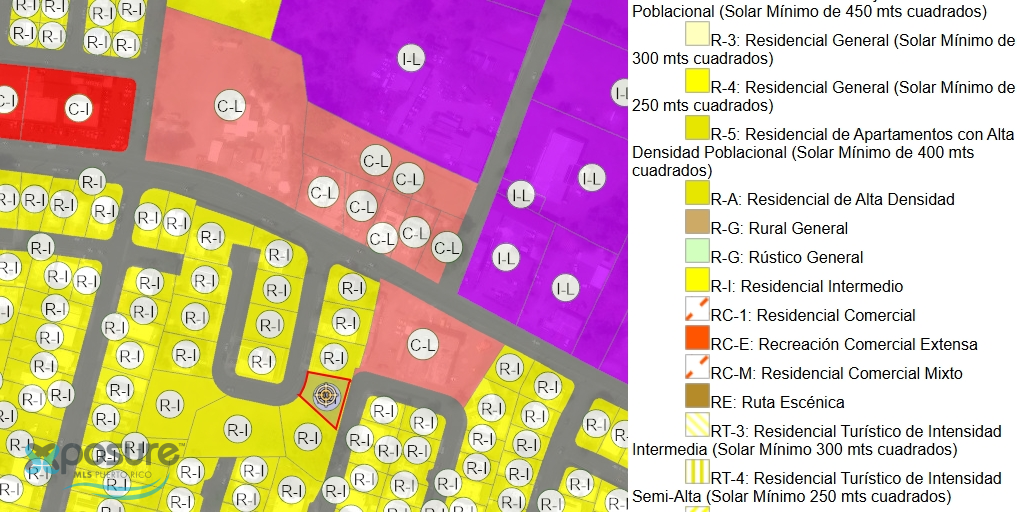Click the C-L marker nearest the red-outlined parcel
Screen dimensions: 1017x512
point(423,346)
